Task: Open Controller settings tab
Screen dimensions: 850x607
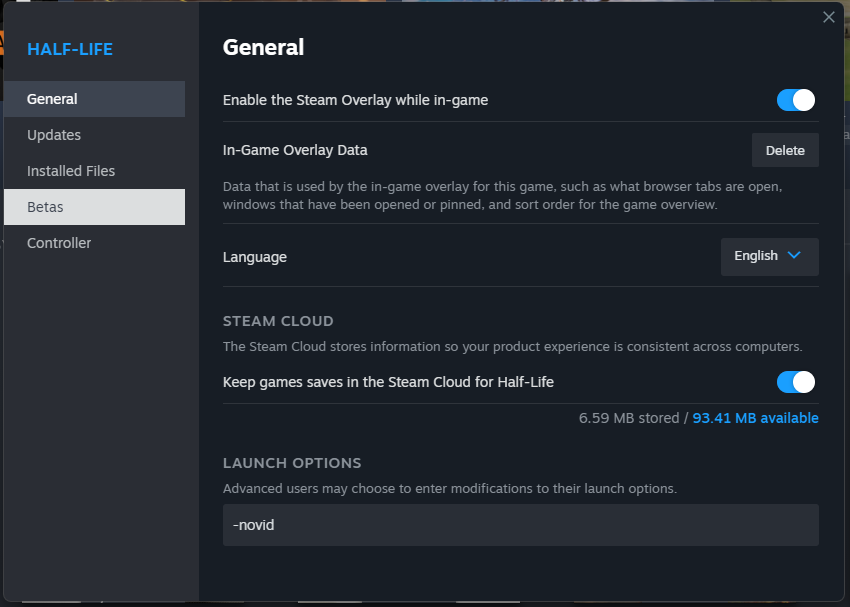Action: pos(94,243)
